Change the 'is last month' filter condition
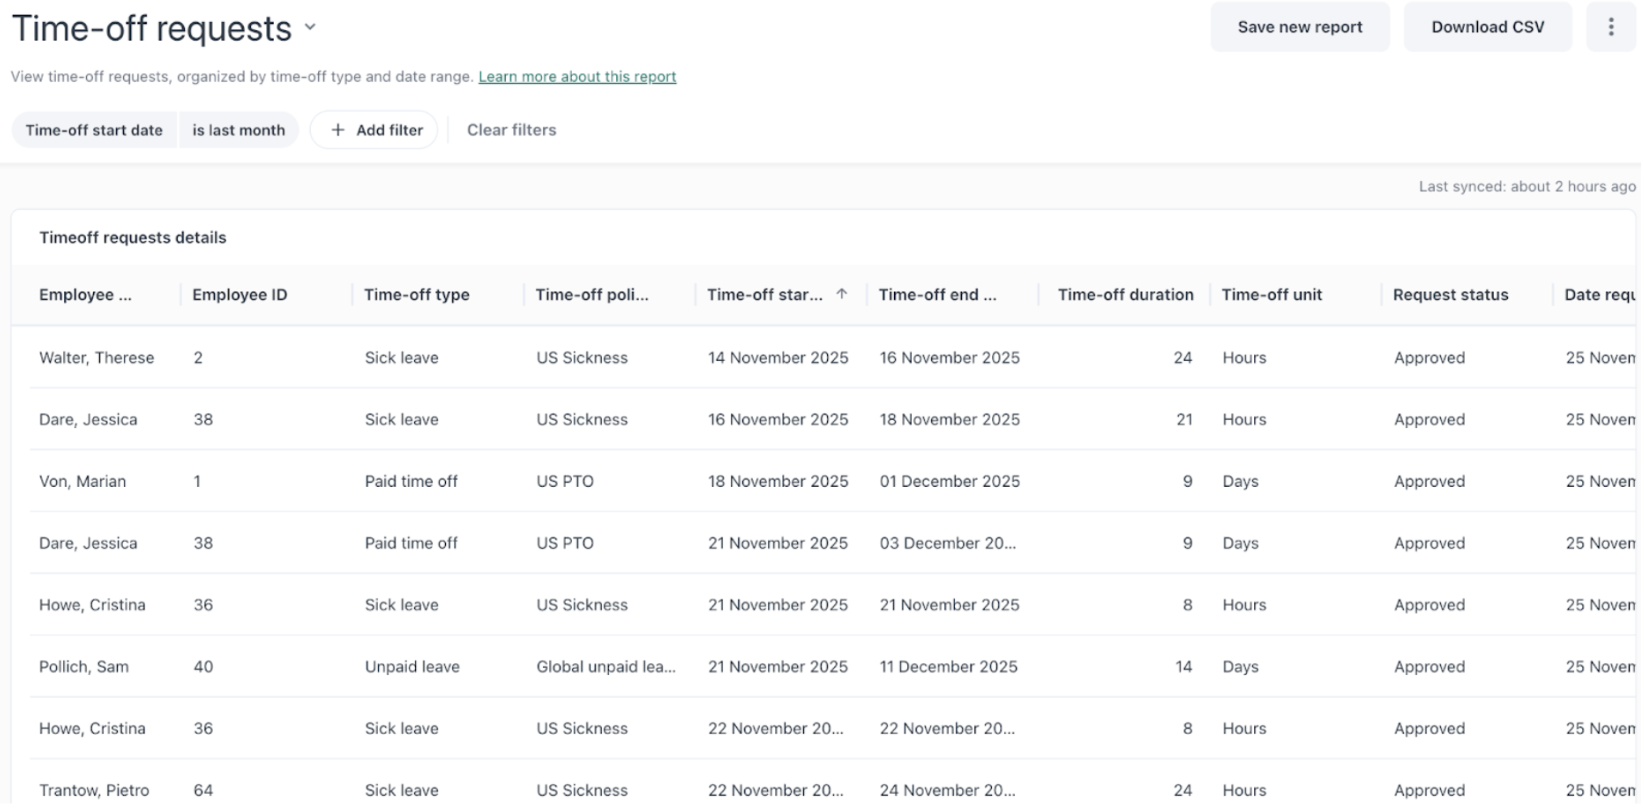The image size is (1644, 809). click(238, 130)
